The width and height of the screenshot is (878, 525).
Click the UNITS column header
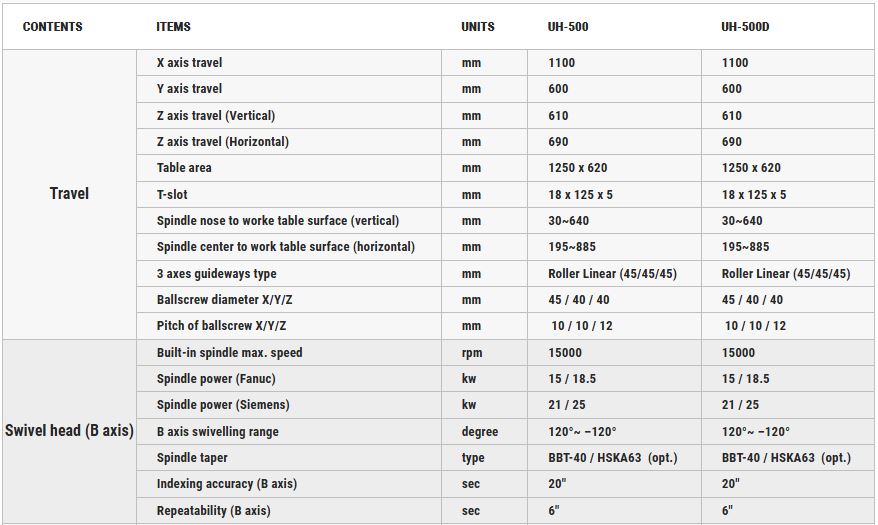tap(478, 27)
